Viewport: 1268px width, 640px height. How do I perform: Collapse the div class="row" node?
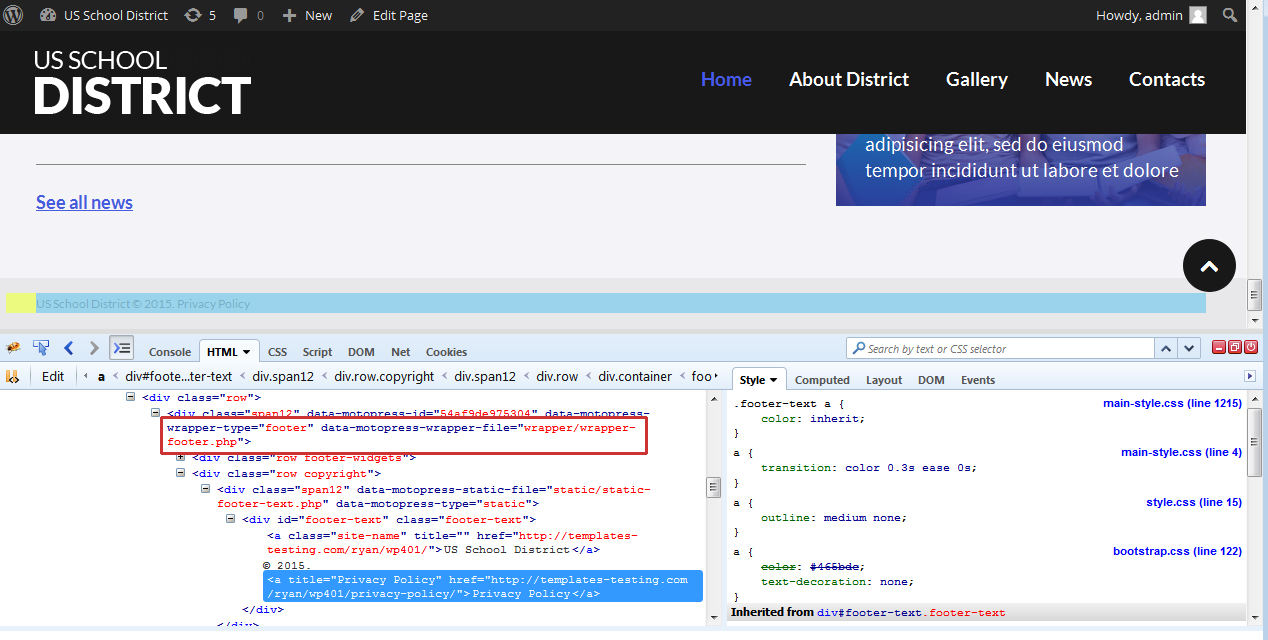click(x=131, y=397)
